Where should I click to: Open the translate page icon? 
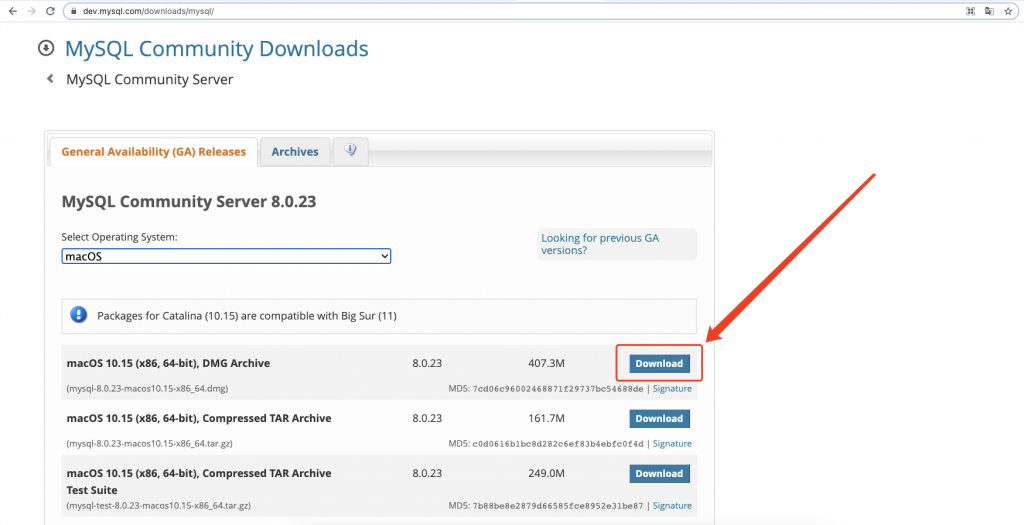pyautogui.click(x=989, y=11)
